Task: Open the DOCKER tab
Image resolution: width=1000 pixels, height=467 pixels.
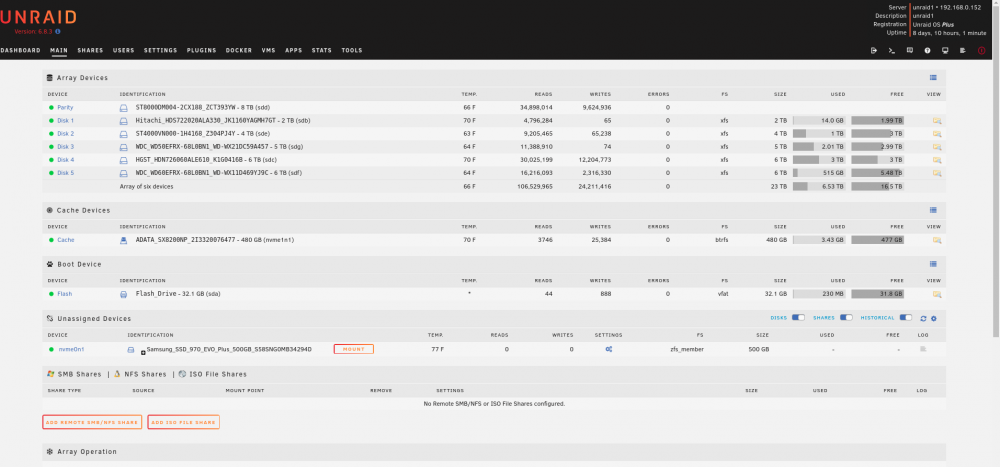Action: [x=239, y=50]
